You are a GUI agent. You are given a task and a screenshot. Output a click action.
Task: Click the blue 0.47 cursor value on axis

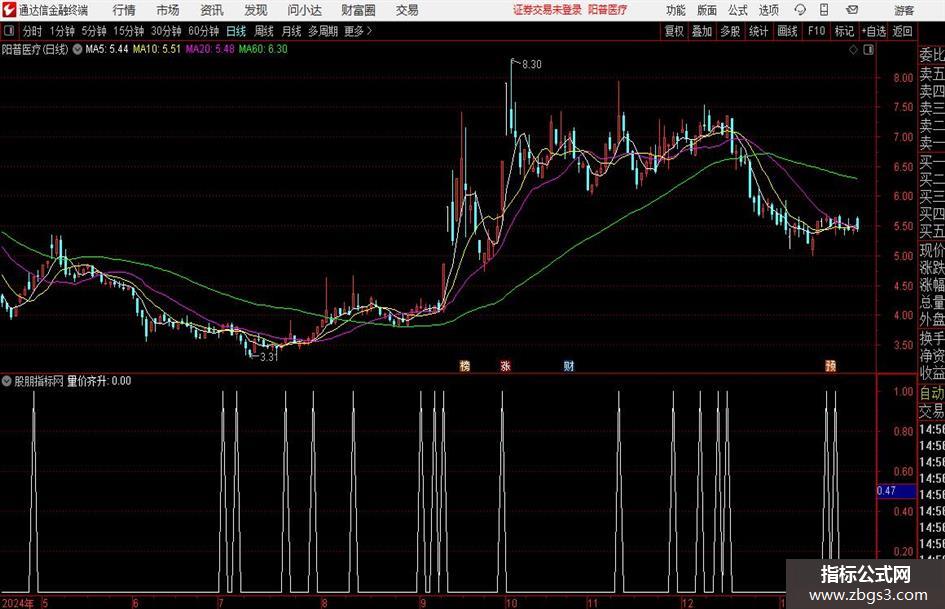coord(896,491)
